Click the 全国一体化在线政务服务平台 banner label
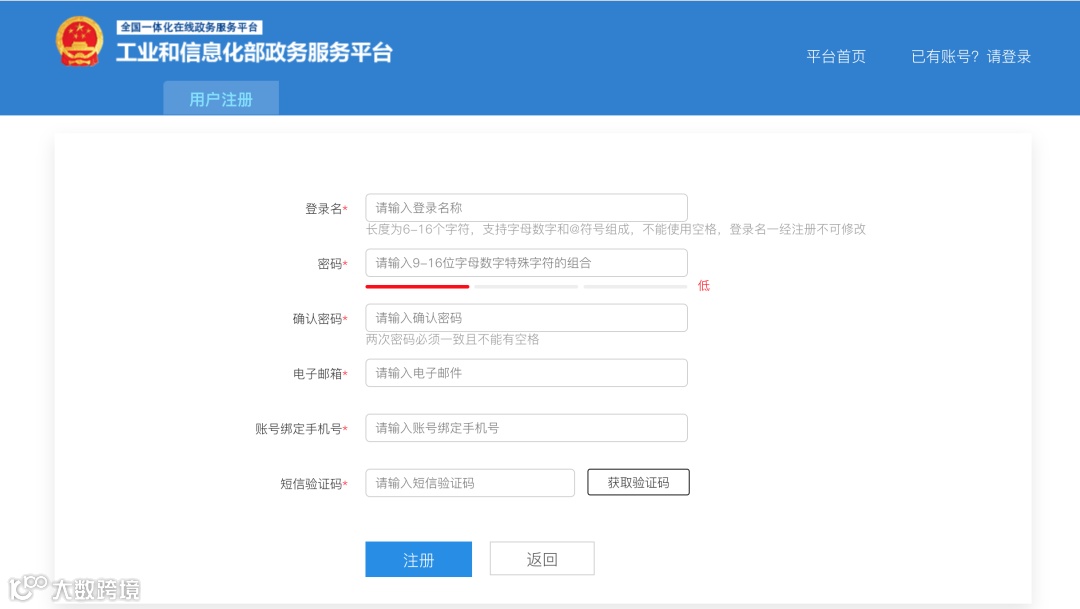Screen dimensions: 1080x609 point(189,27)
